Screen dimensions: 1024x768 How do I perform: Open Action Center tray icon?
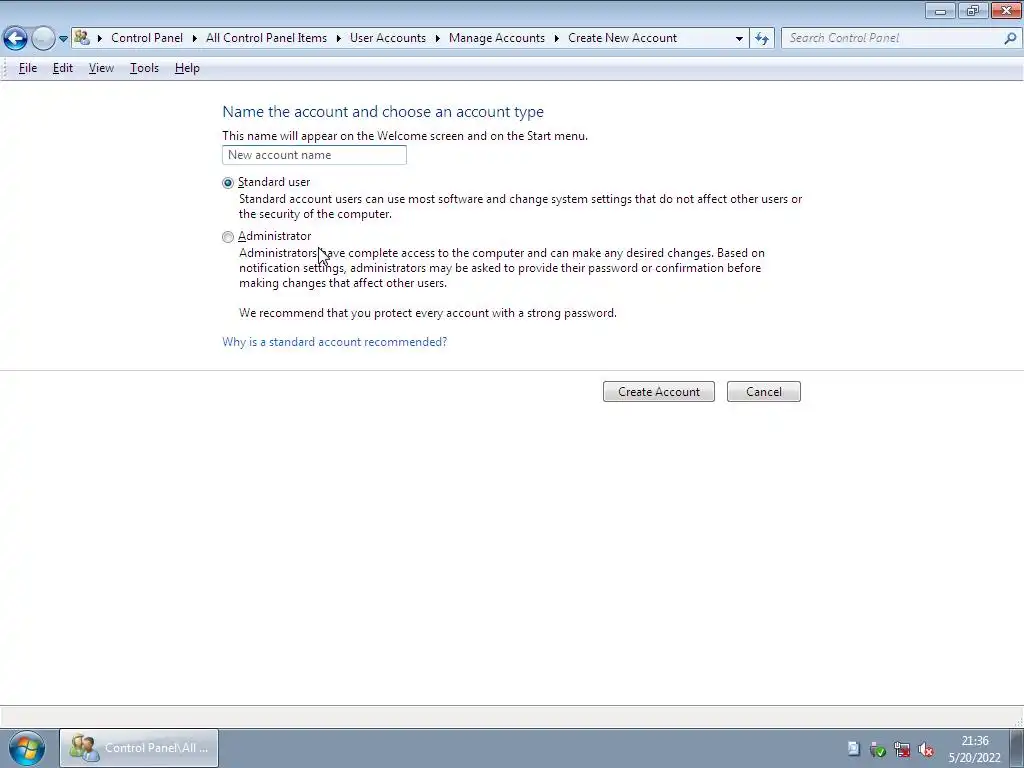[853, 748]
